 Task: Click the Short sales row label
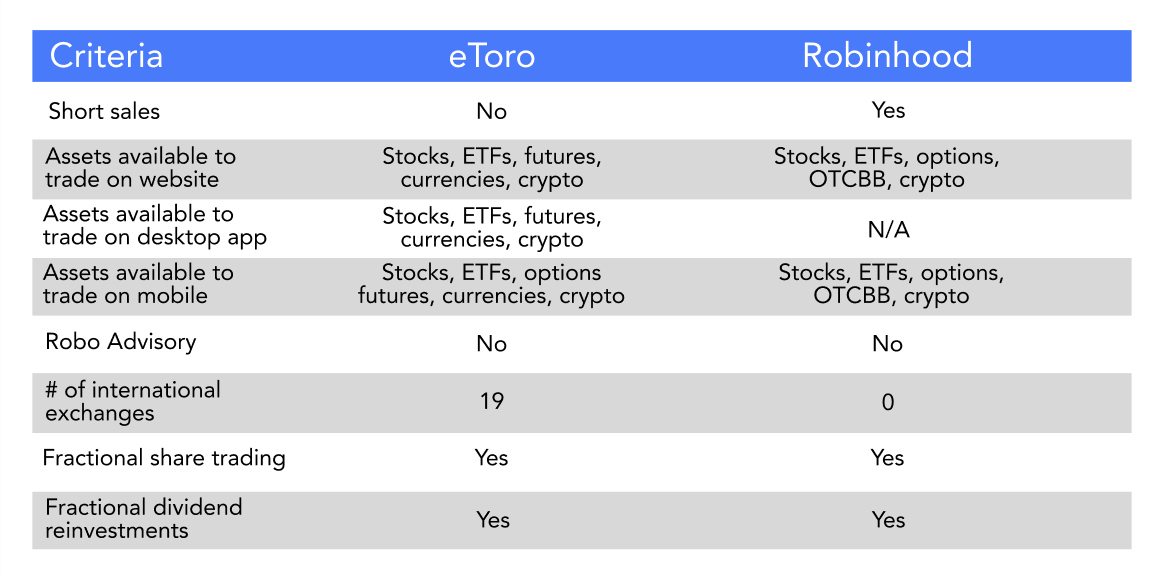pos(104,112)
